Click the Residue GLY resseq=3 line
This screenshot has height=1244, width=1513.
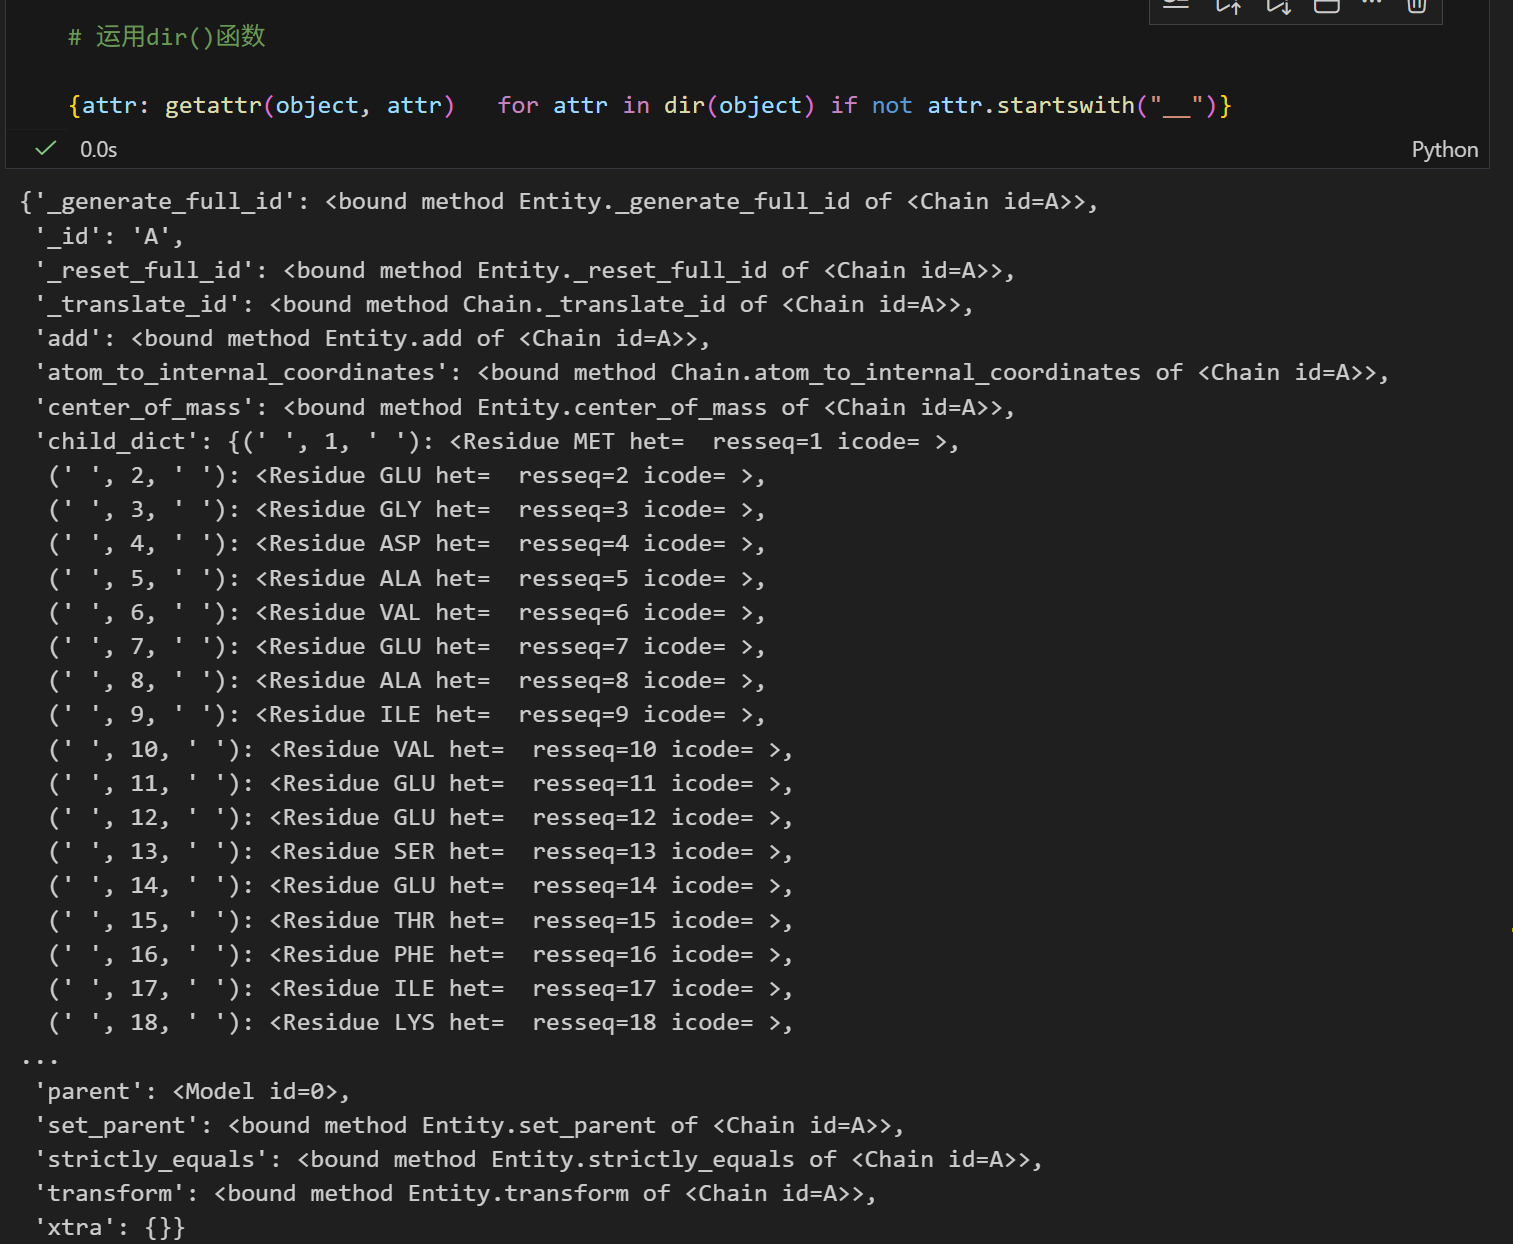[407, 510]
